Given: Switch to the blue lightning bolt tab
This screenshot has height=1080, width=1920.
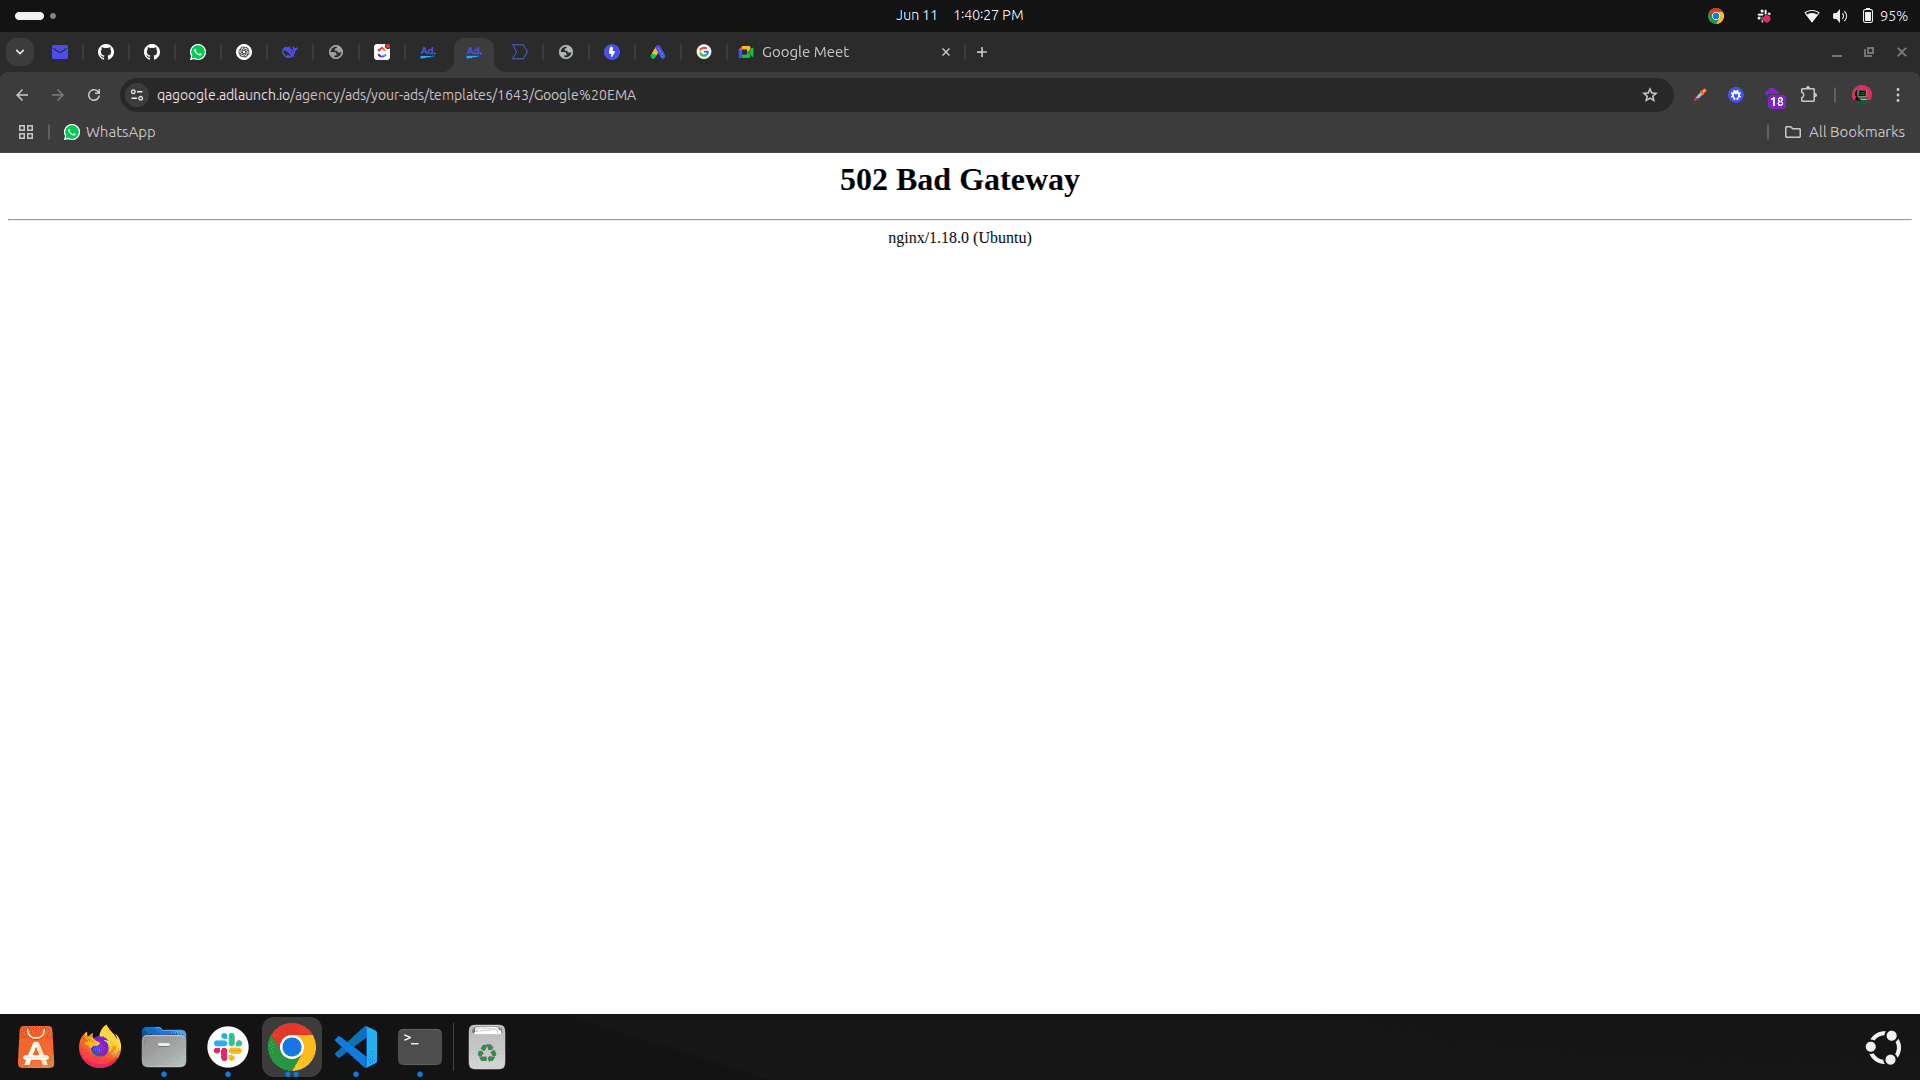Looking at the screenshot, I should 612,52.
